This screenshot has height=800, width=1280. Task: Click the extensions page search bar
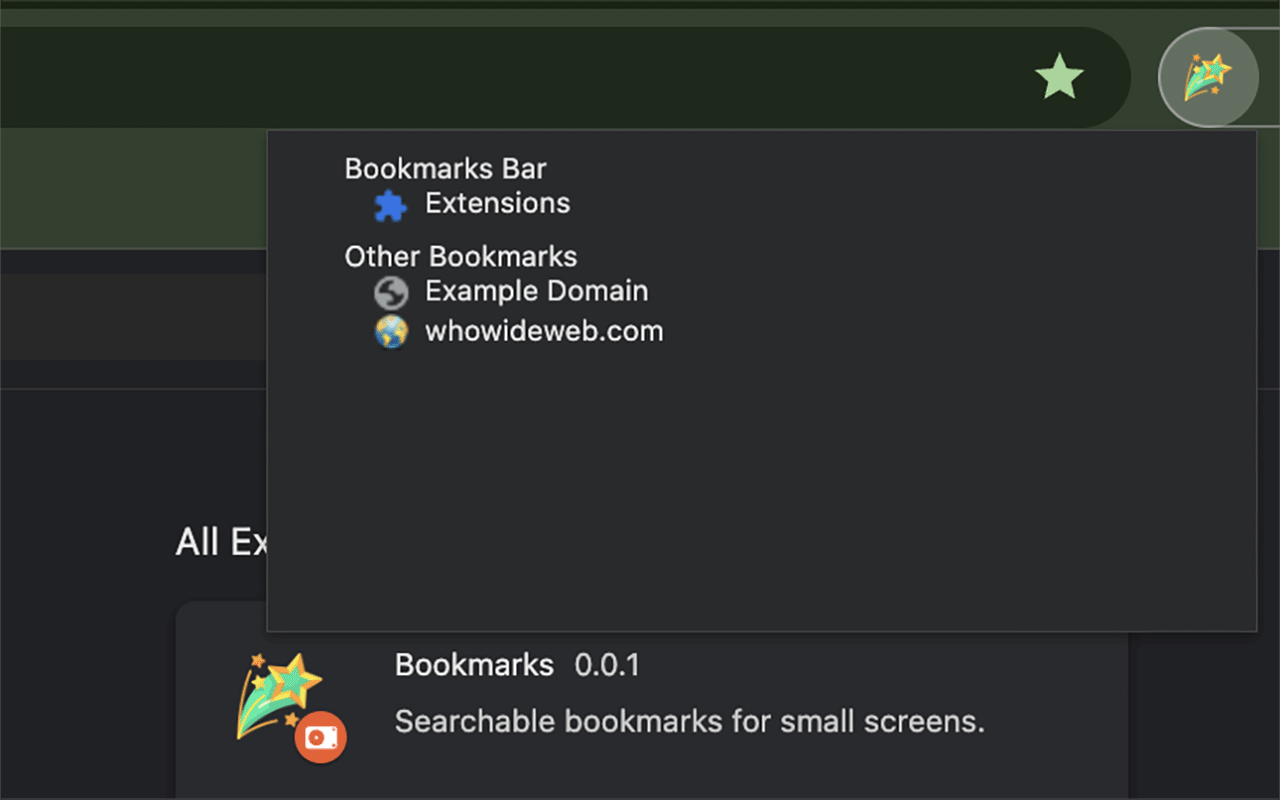[130, 316]
